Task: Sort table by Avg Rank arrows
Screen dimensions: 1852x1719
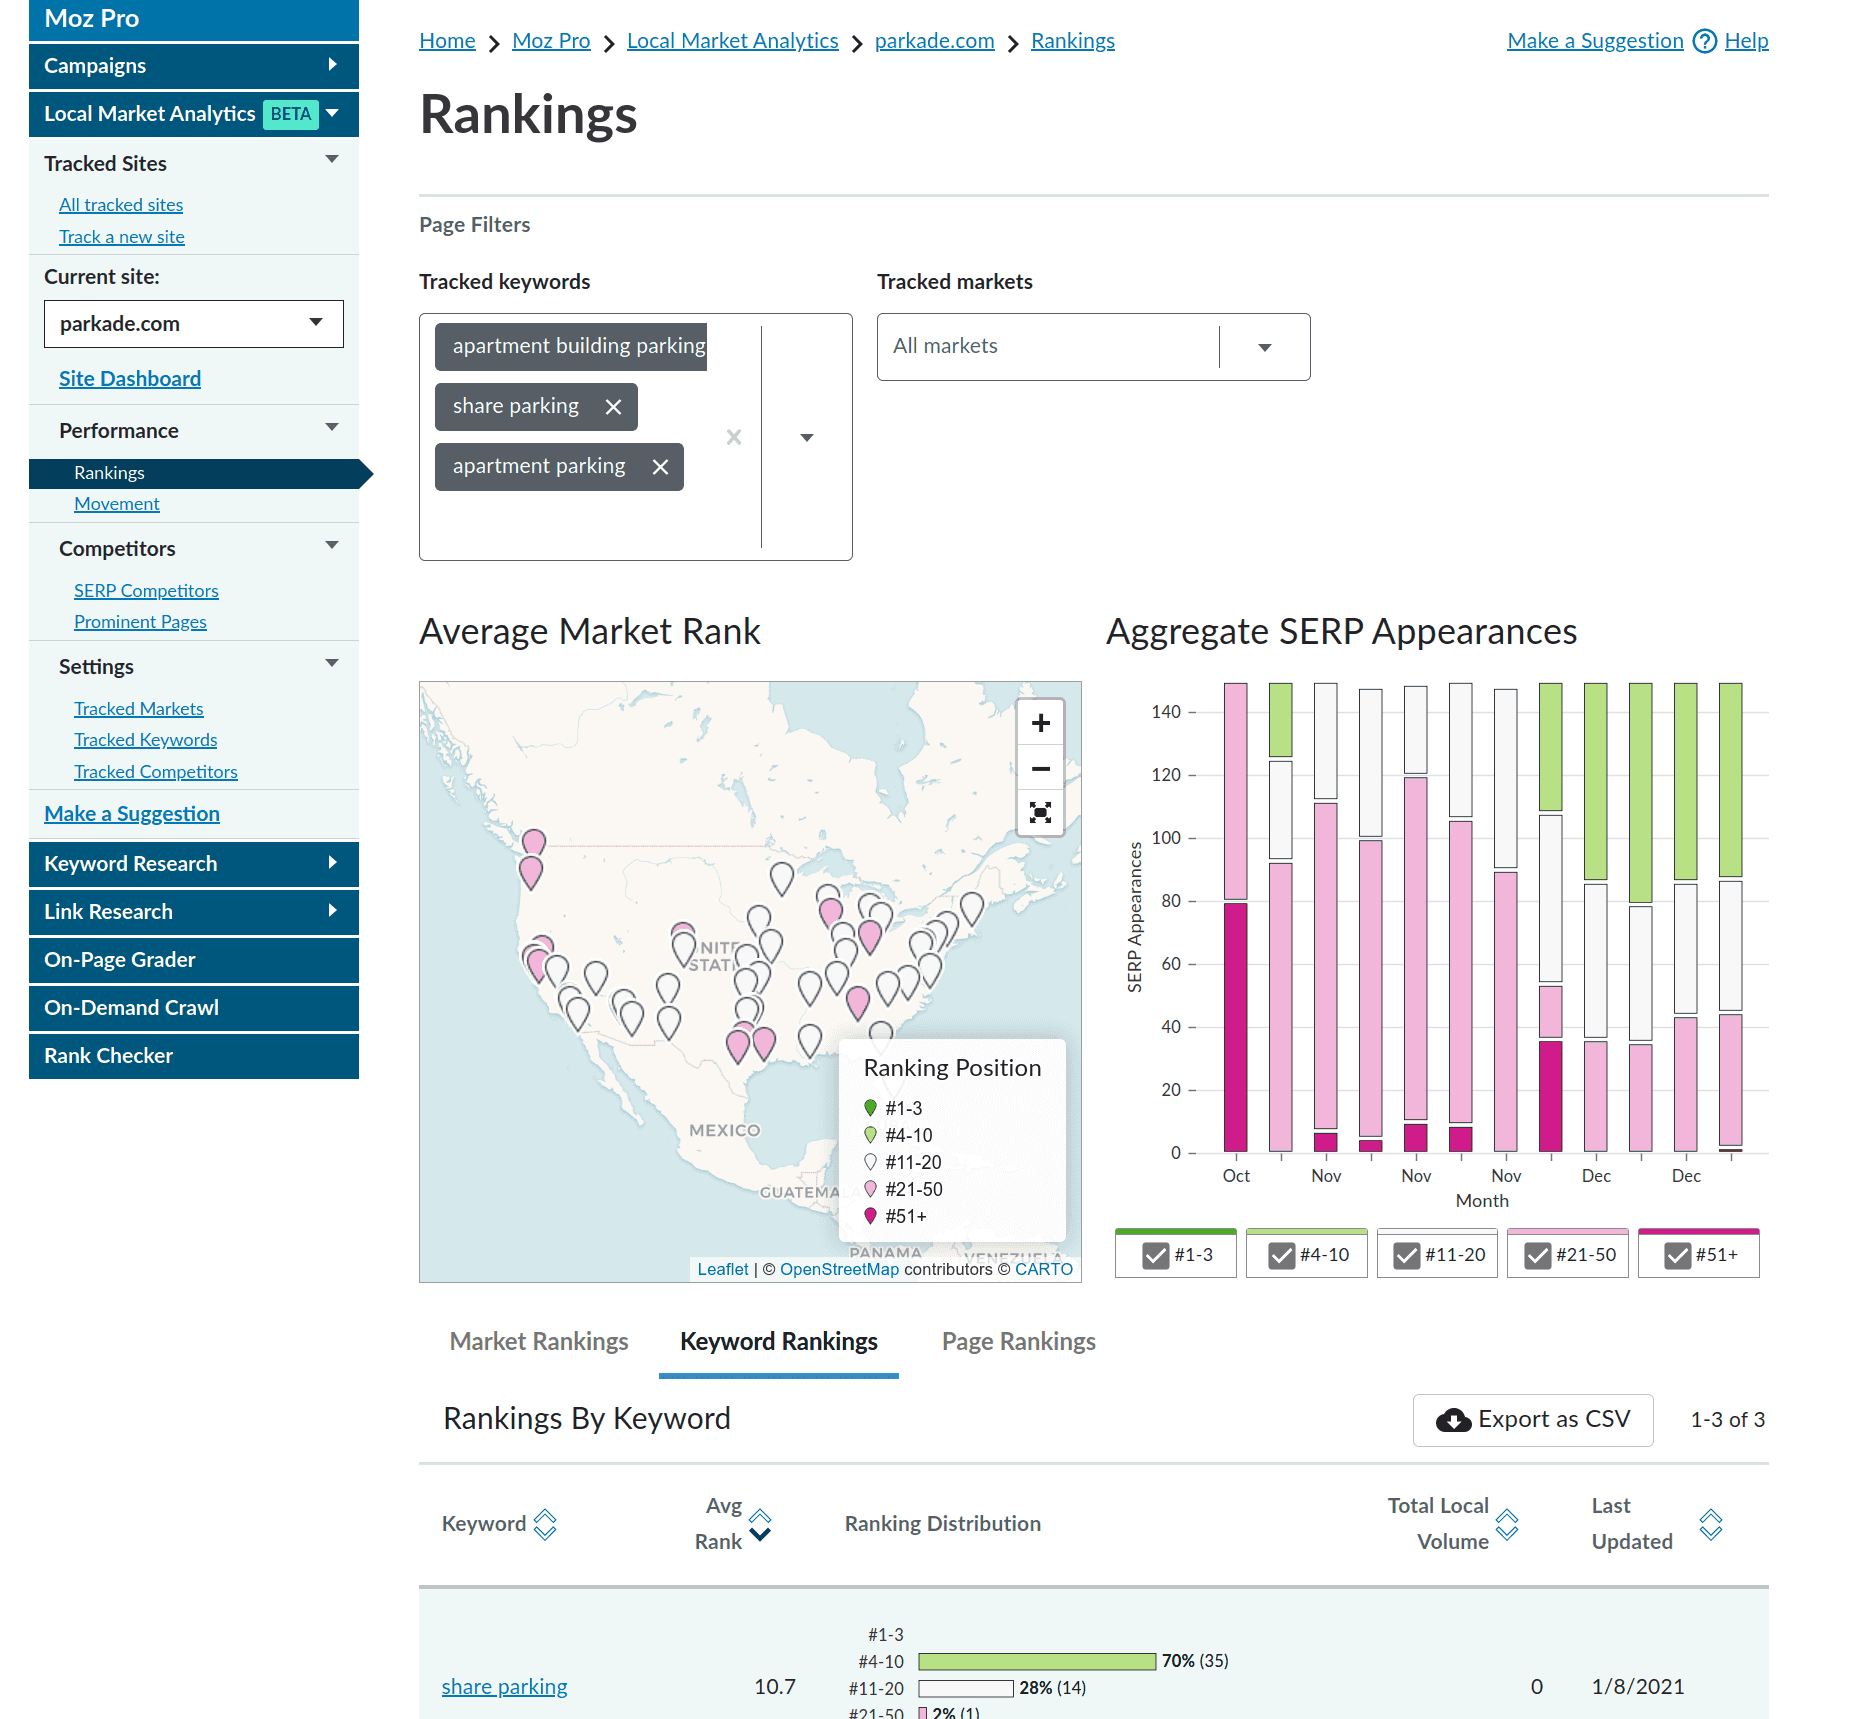Action: (760, 1524)
